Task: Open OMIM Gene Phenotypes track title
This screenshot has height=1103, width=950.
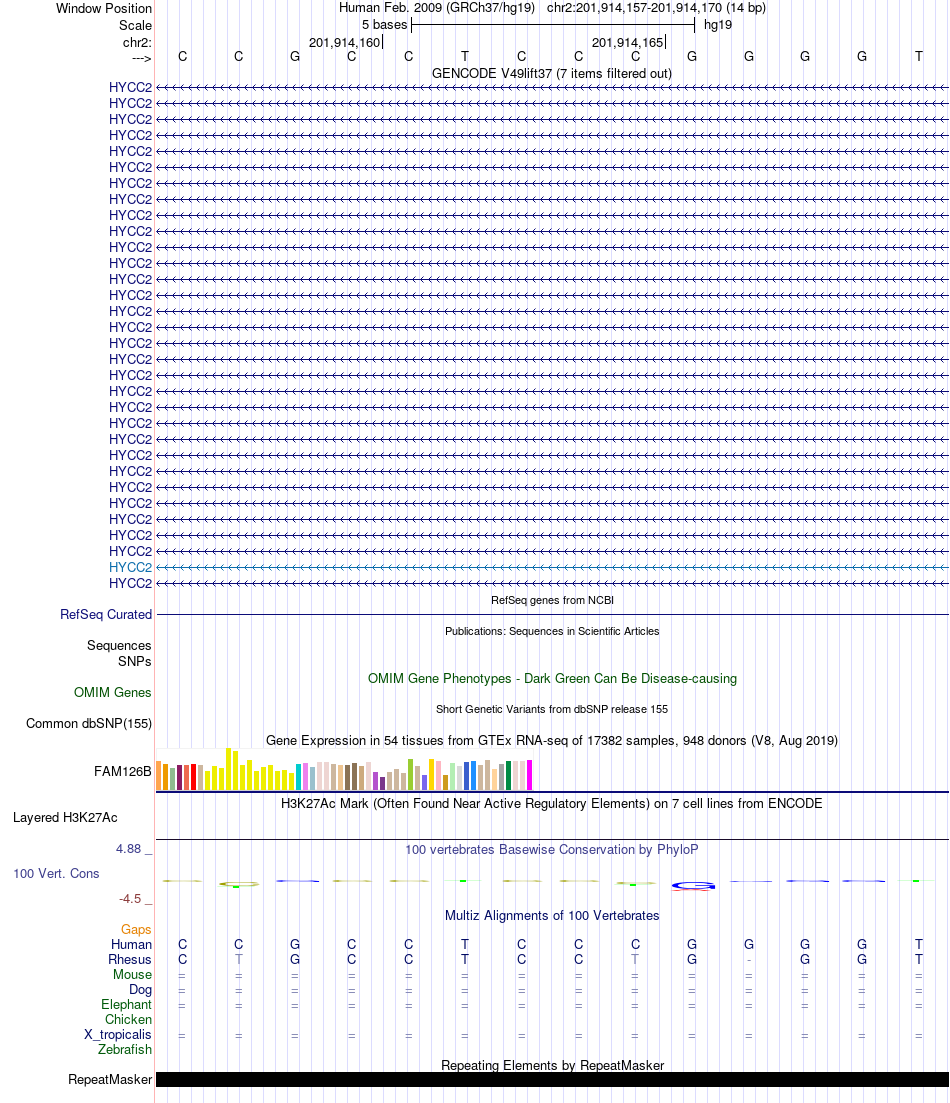Action: point(552,678)
